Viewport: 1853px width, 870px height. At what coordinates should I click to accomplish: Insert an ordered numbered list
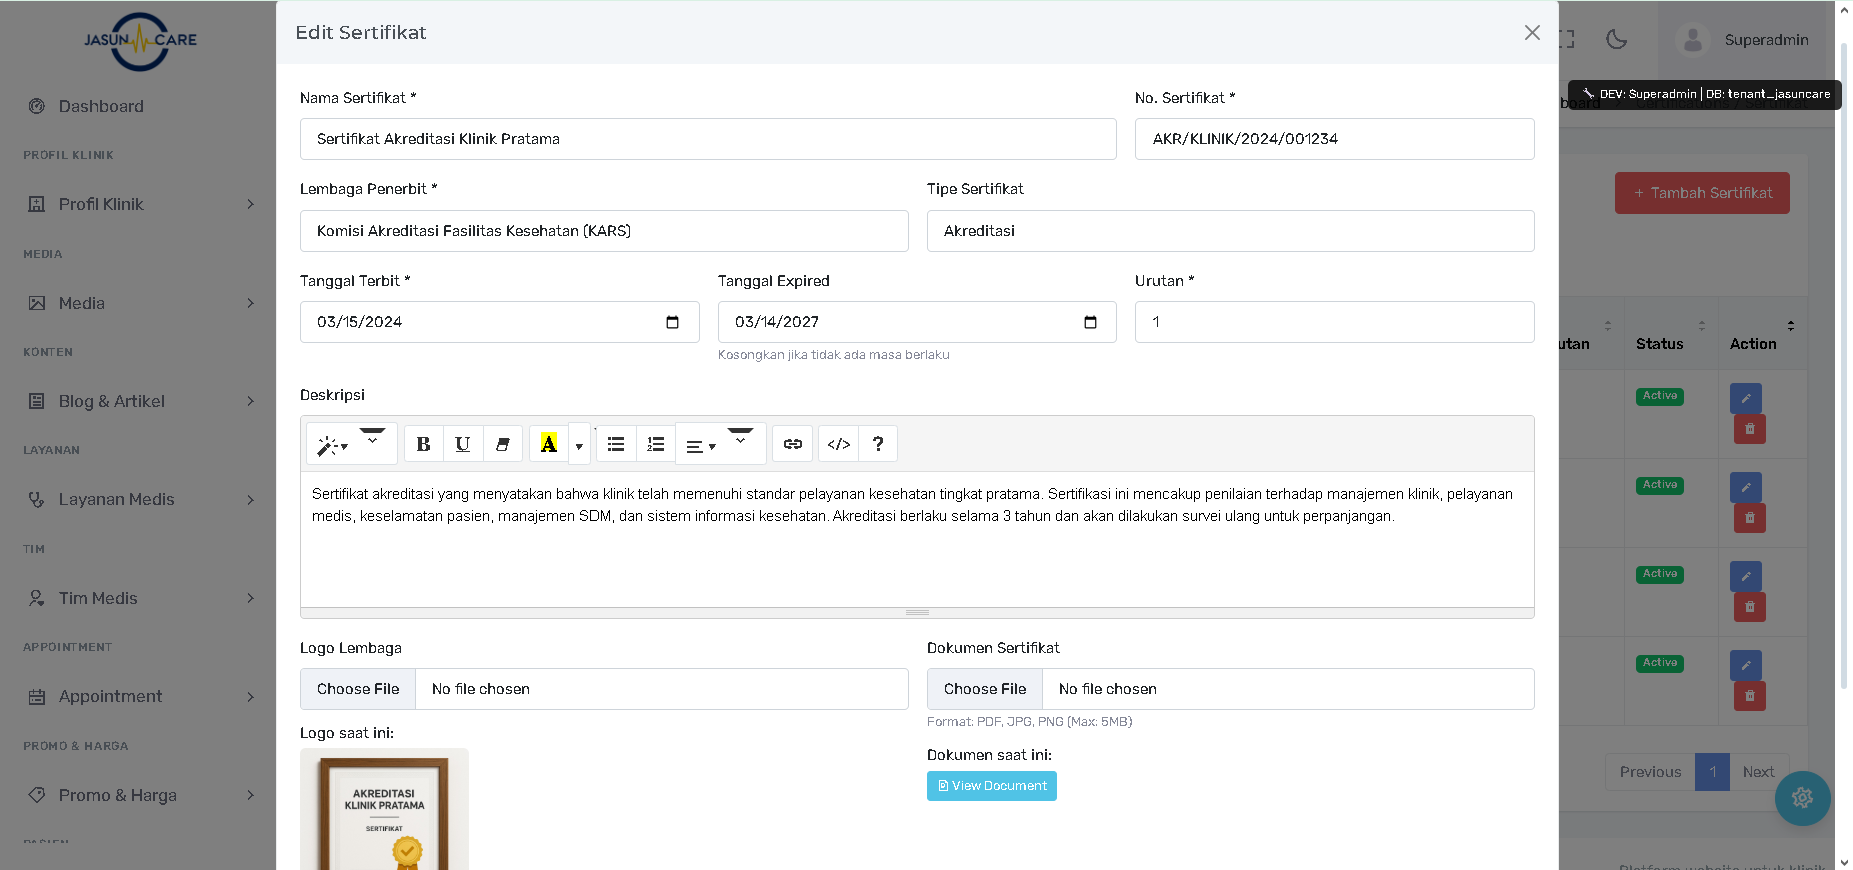point(655,444)
